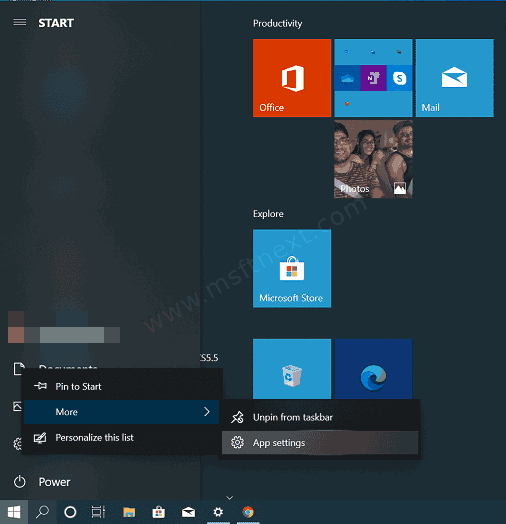The height and width of the screenshot is (524, 506).
Task: Open the Photos tile
Action: pyautogui.click(x=373, y=159)
